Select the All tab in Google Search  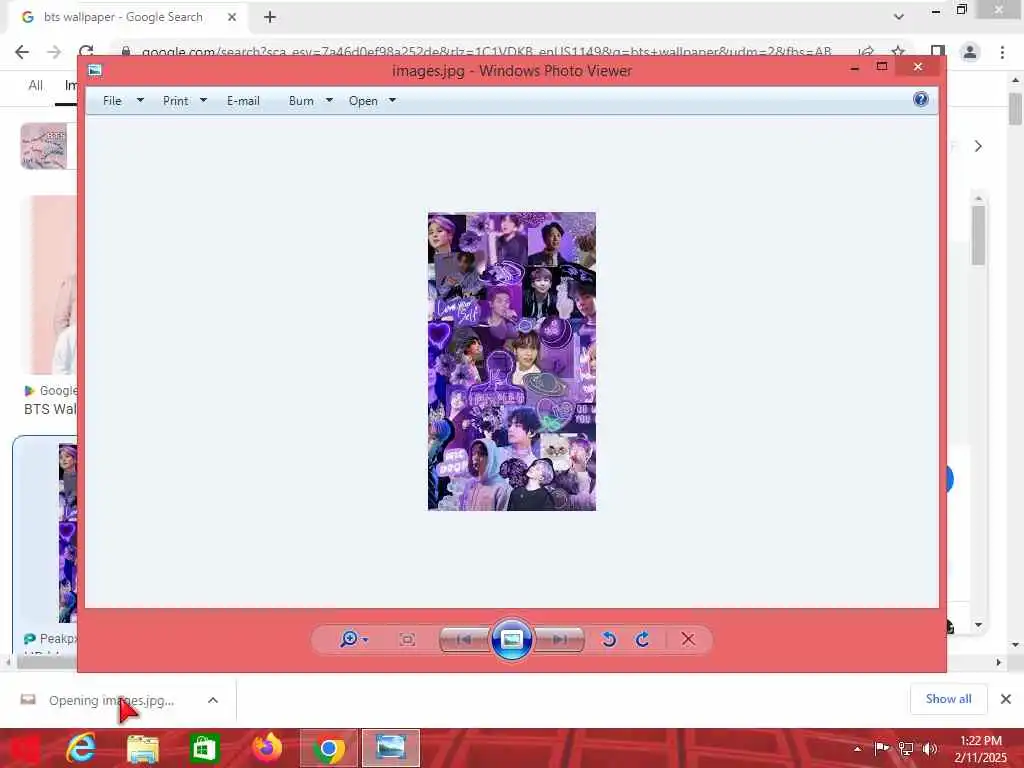tap(35, 86)
